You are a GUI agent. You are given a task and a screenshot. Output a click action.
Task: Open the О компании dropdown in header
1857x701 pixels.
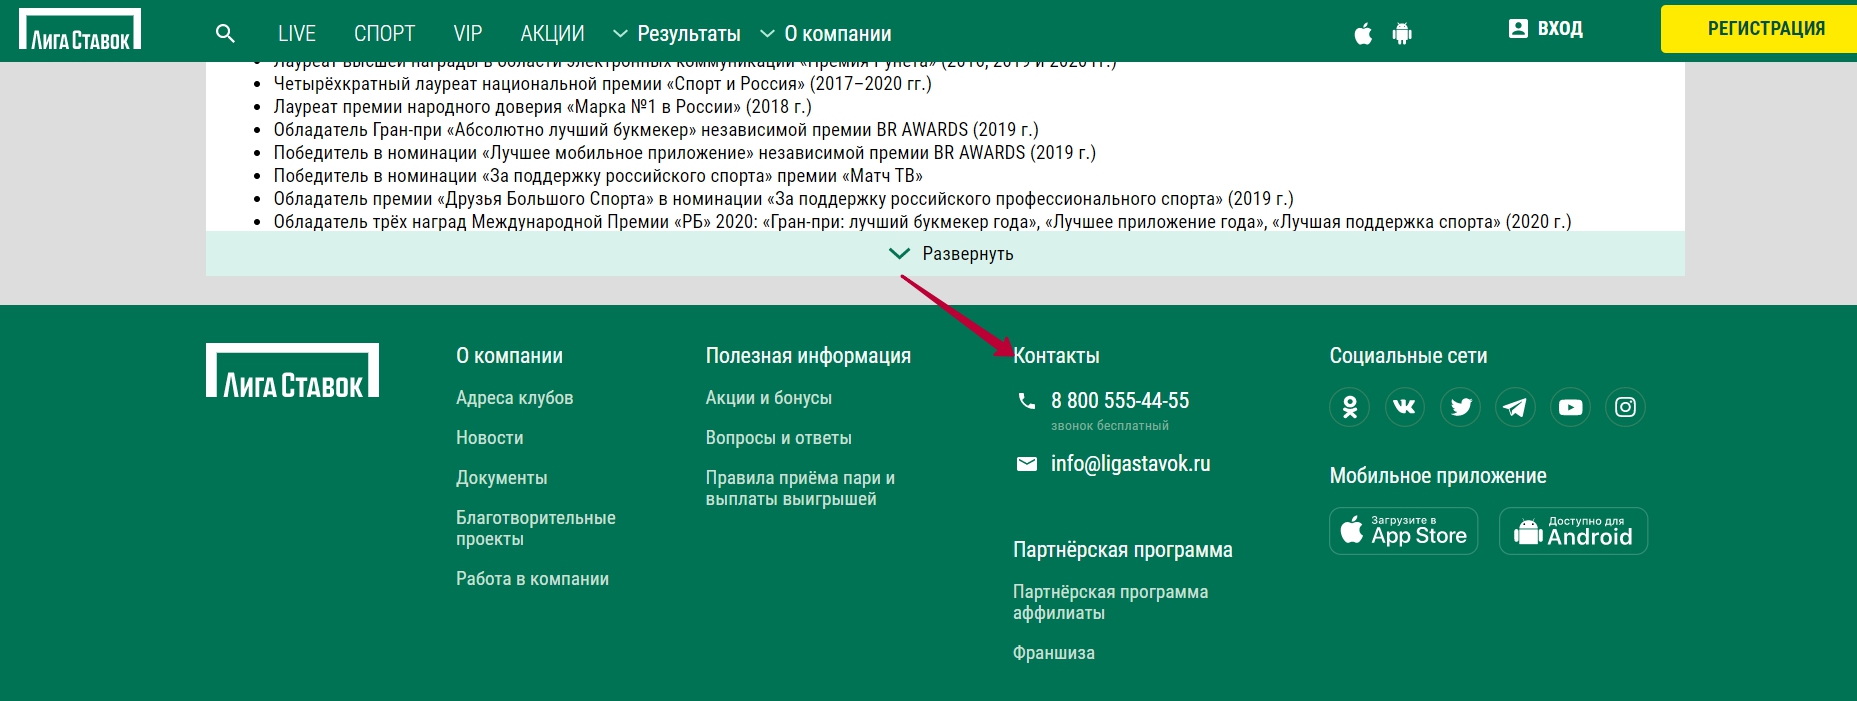click(x=826, y=34)
